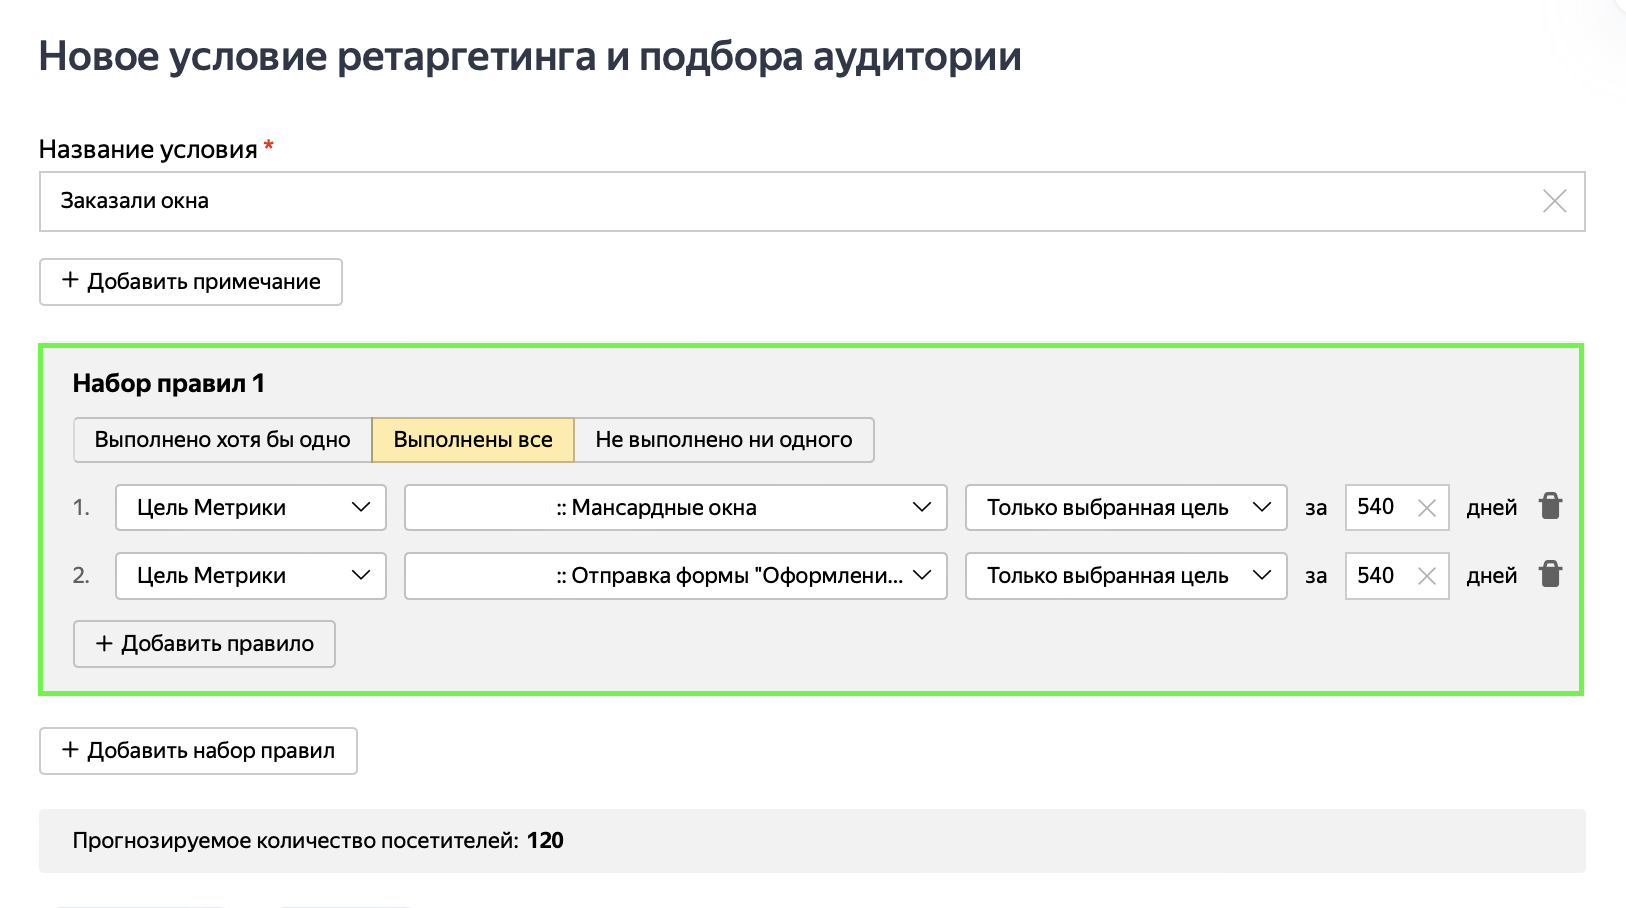Click the Добавить примечание button
Image resolution: width=1626 pixels, height=908 pixels.
click(x=190, y=281)
